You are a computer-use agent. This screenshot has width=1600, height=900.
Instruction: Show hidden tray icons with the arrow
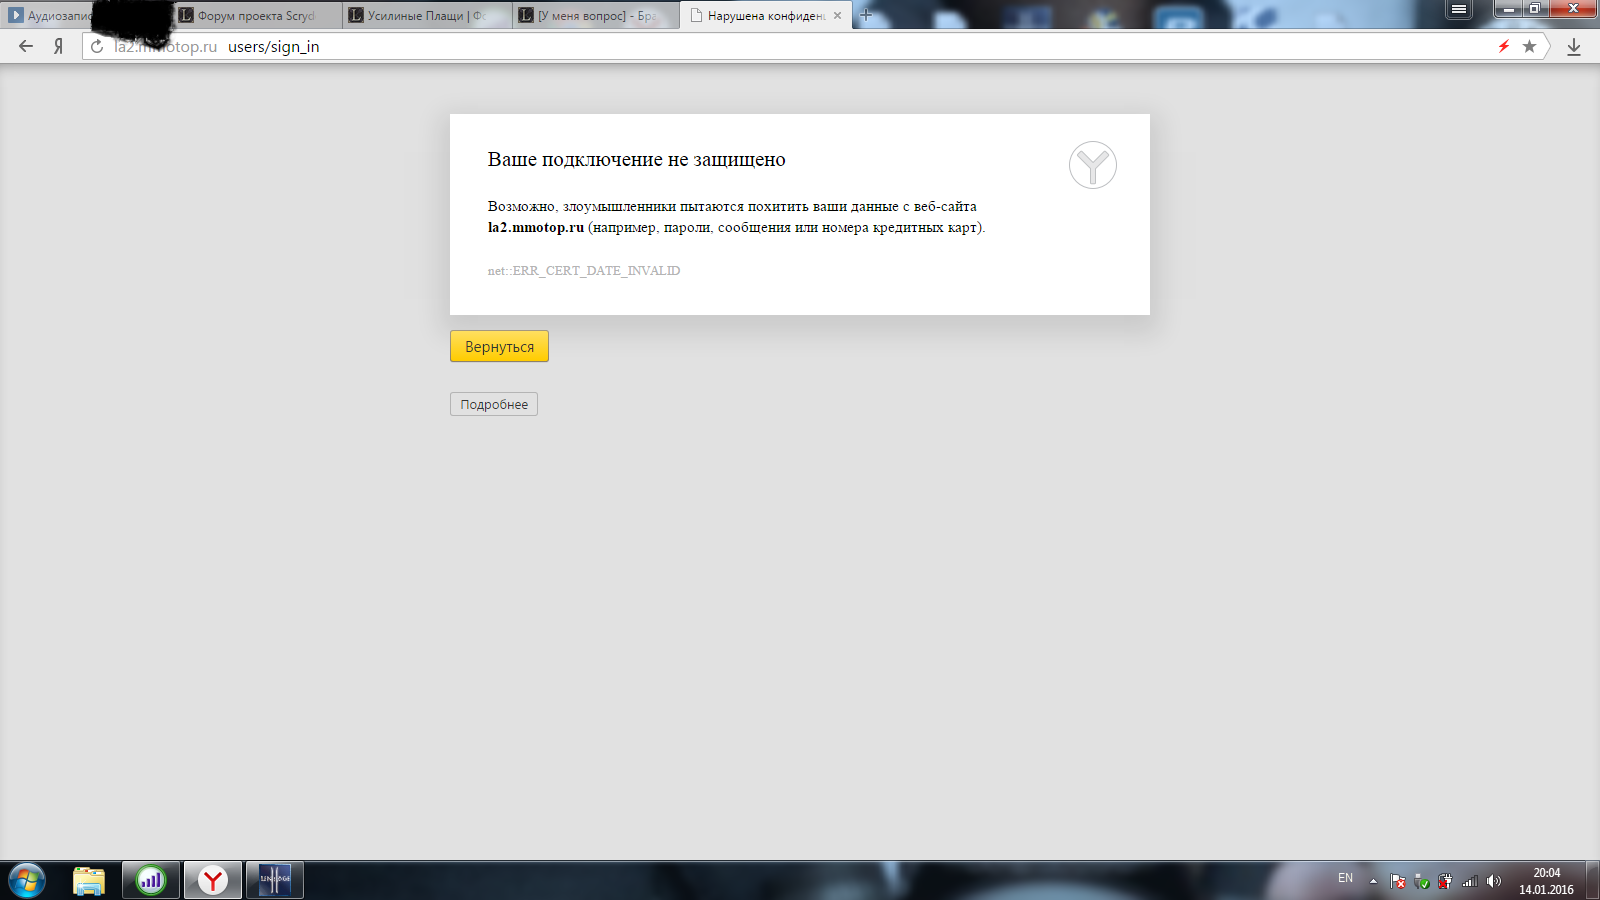[x=1373, y=881]
